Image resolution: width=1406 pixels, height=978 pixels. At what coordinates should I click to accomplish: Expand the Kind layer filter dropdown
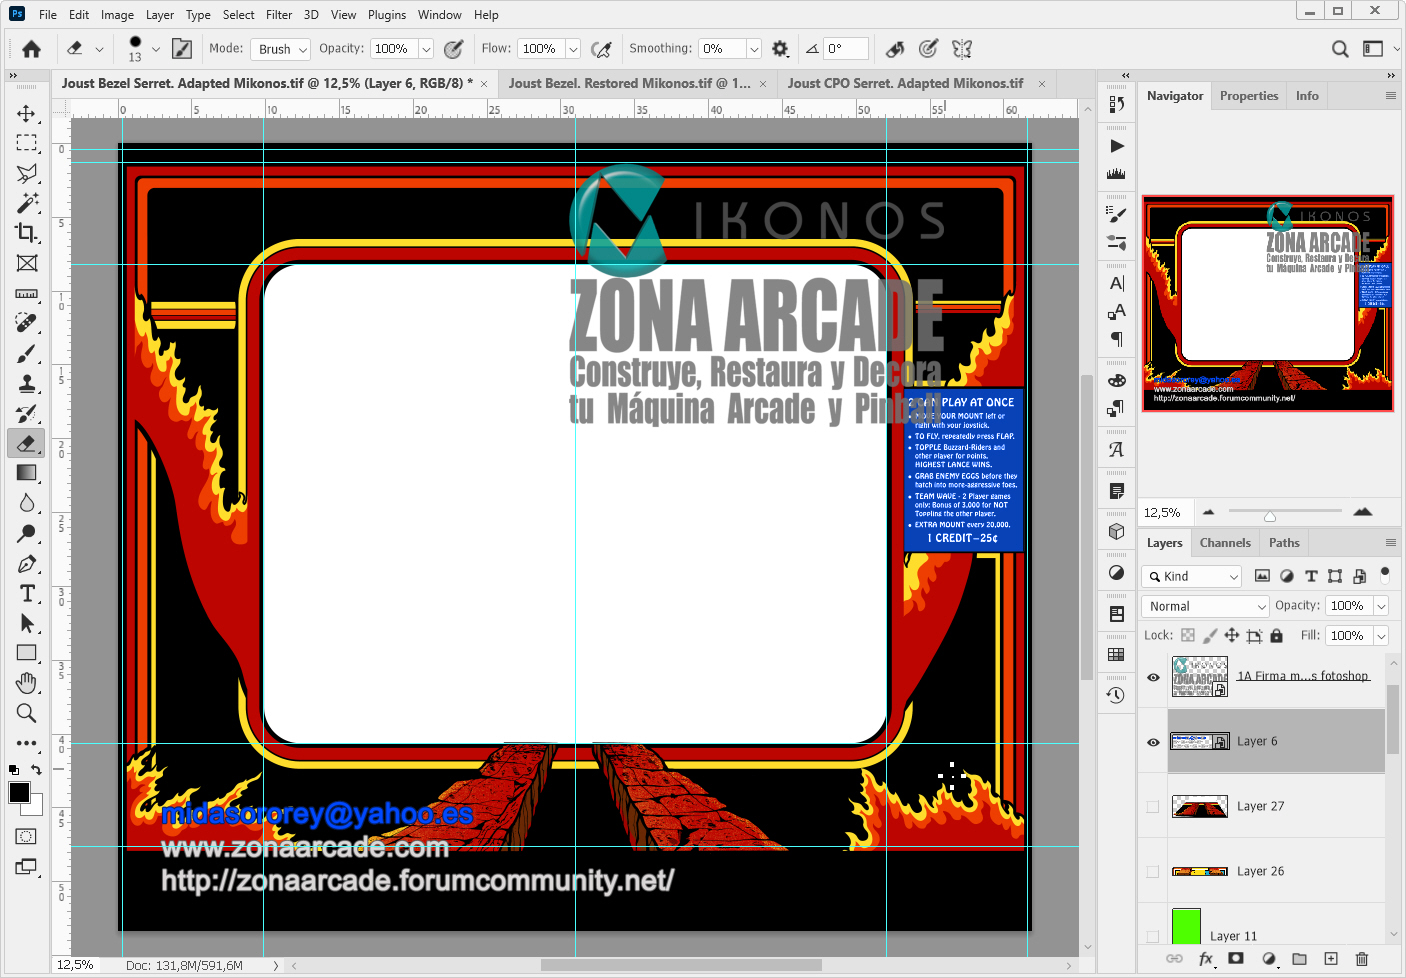[x=1192, y=576]
